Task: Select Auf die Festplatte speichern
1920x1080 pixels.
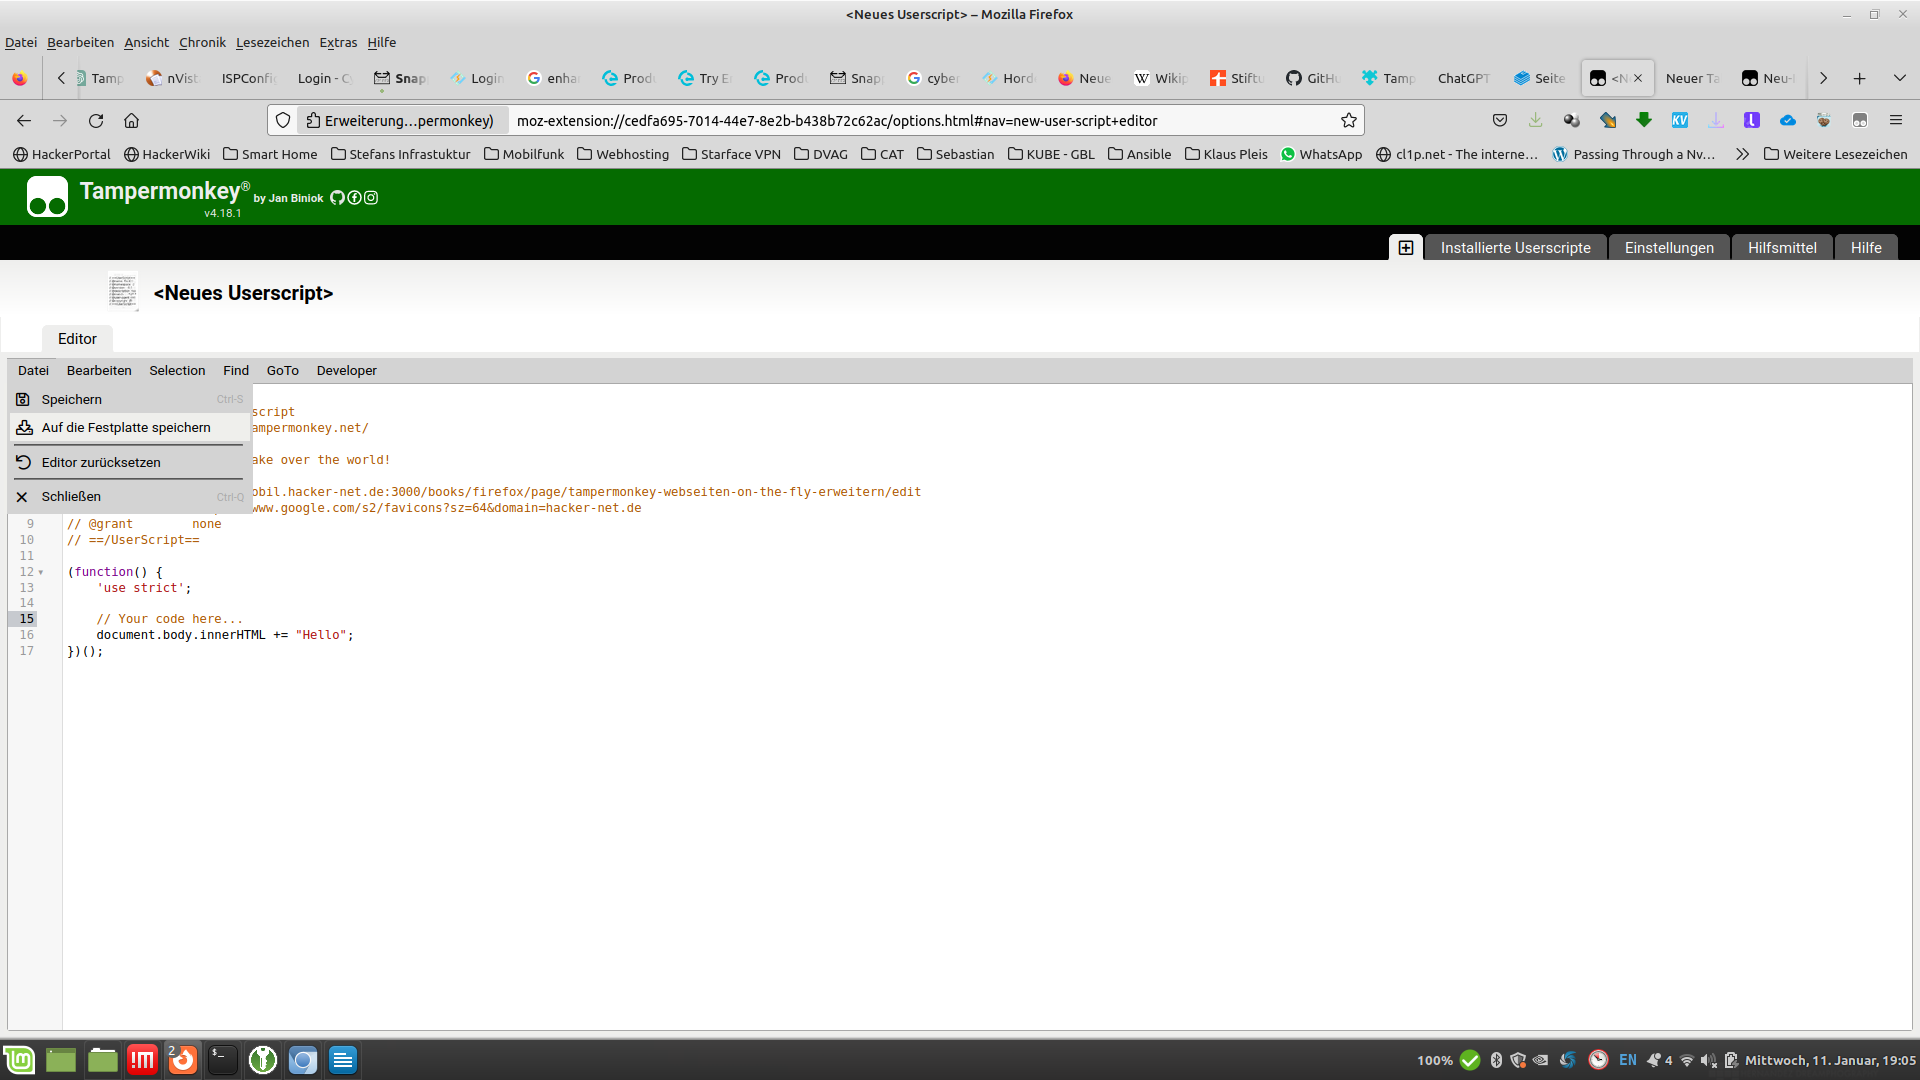Action: pyautogui.click(x=126, y=428)
